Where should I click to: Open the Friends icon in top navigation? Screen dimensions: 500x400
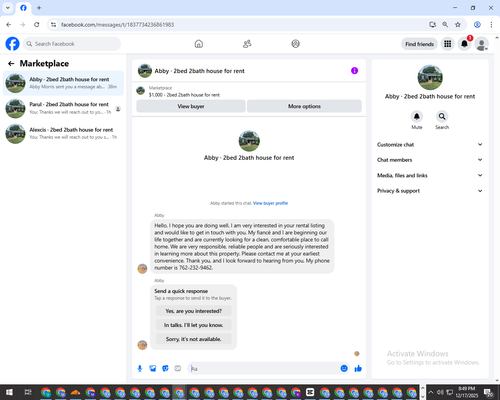[247, 44]
